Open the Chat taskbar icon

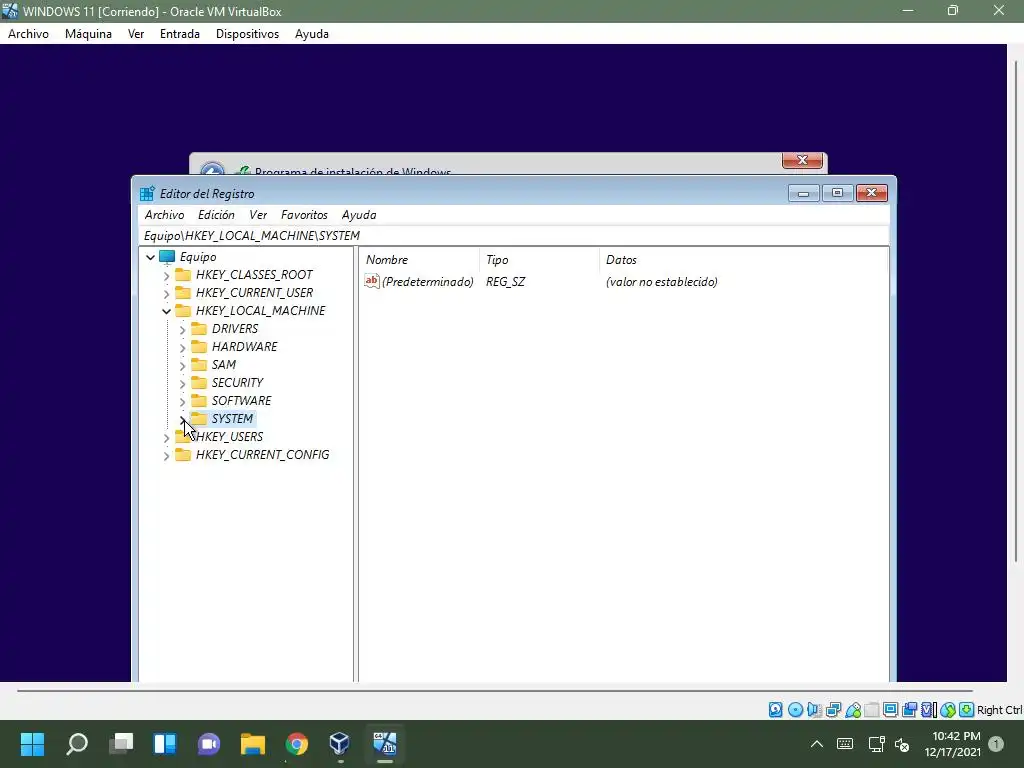209,744
